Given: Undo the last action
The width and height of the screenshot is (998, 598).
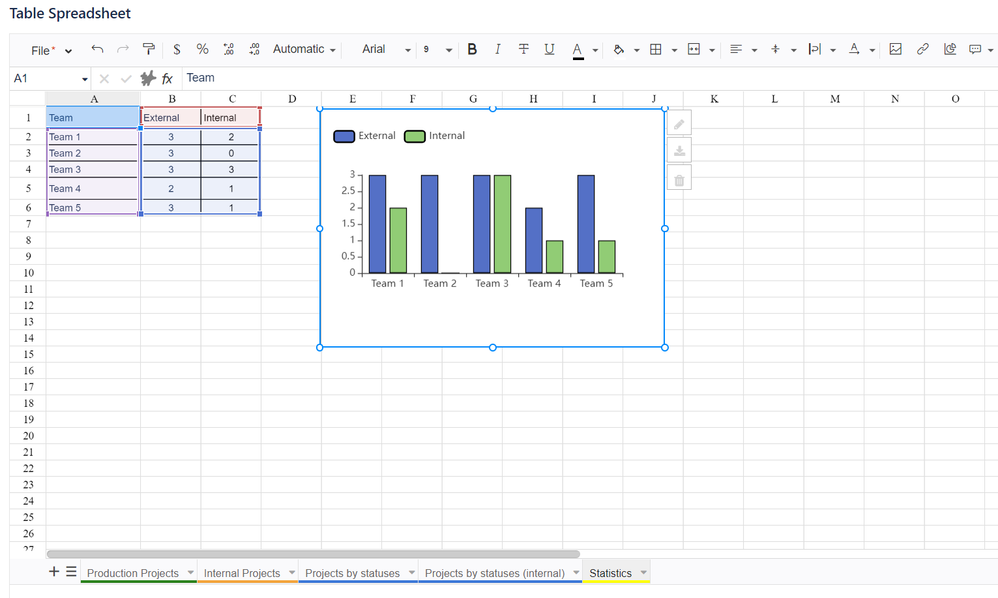Looking at the screenshot, I should pyautogui.click(x=97, y=49).
